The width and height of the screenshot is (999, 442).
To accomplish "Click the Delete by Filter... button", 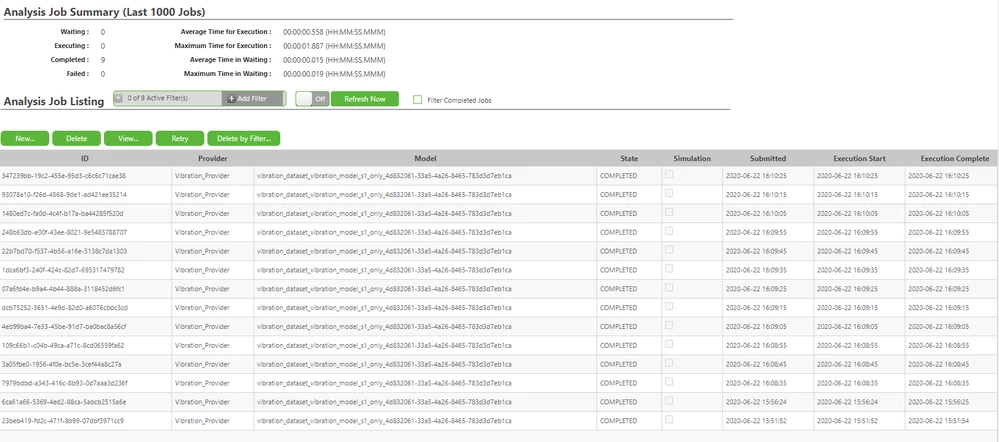I will click(243, 138).
